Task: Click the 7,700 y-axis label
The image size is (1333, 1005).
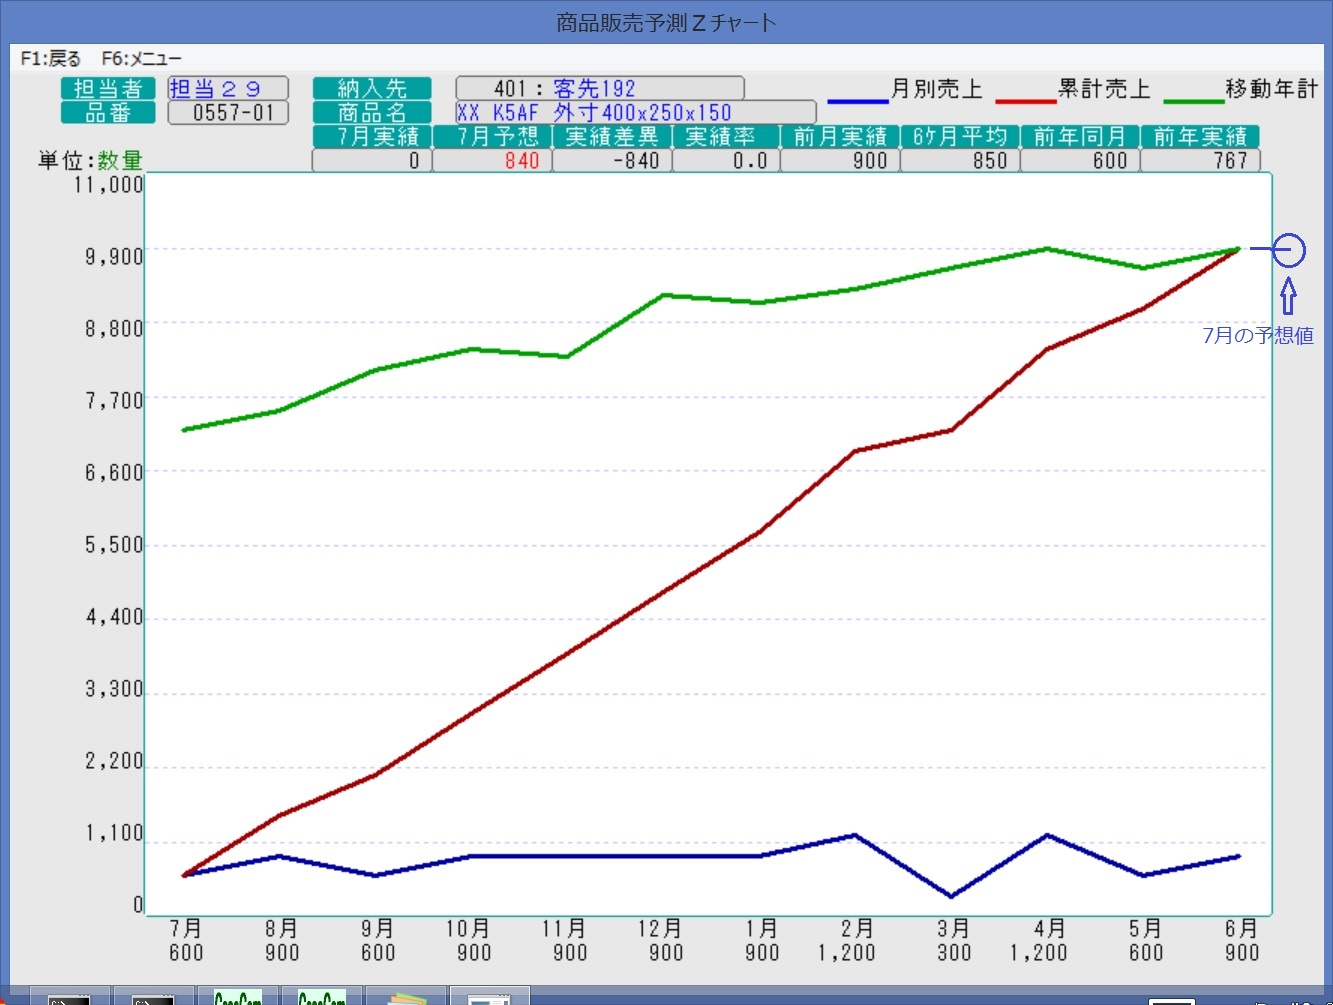Action: click(114, 401)
